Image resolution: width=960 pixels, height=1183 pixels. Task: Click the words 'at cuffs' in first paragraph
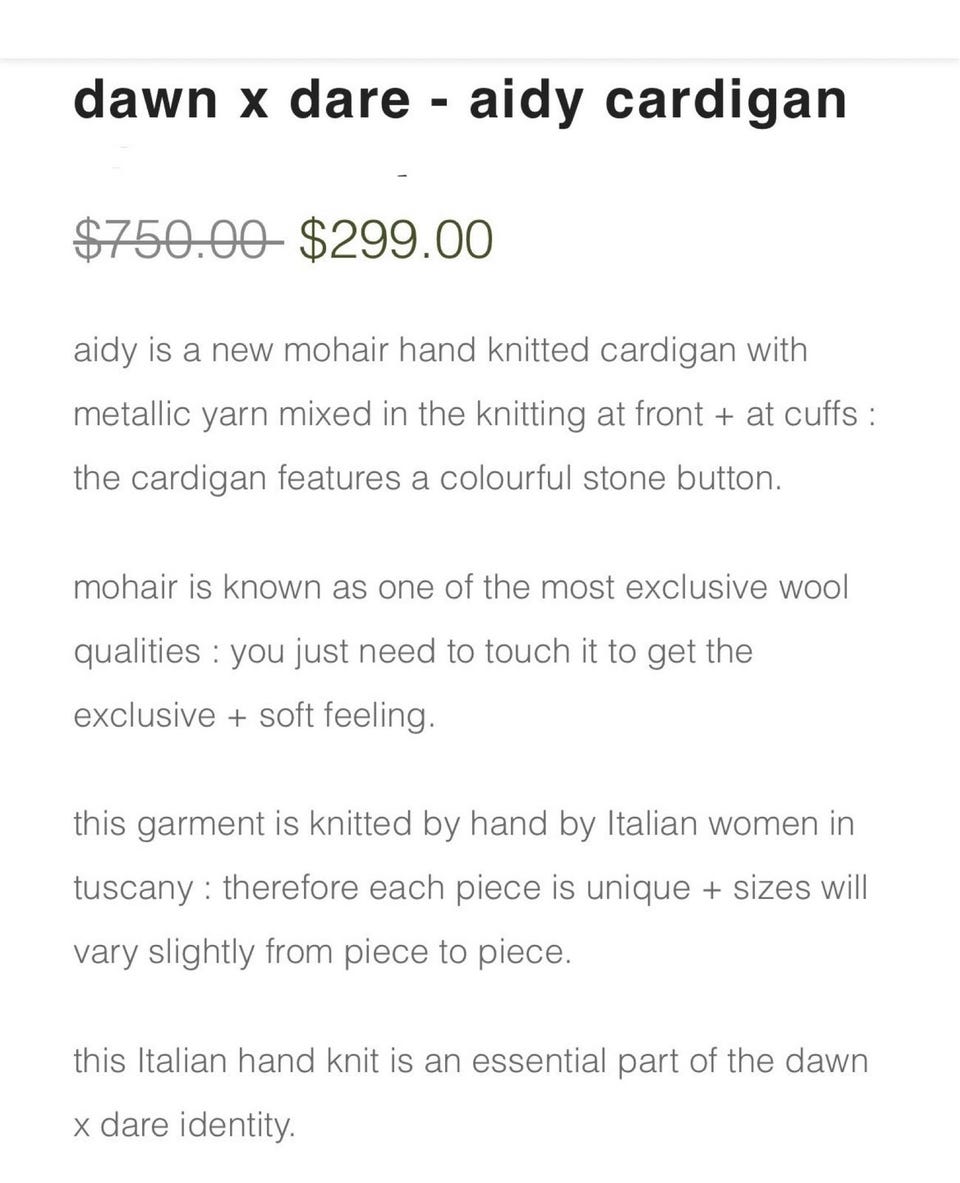point(800,414)
